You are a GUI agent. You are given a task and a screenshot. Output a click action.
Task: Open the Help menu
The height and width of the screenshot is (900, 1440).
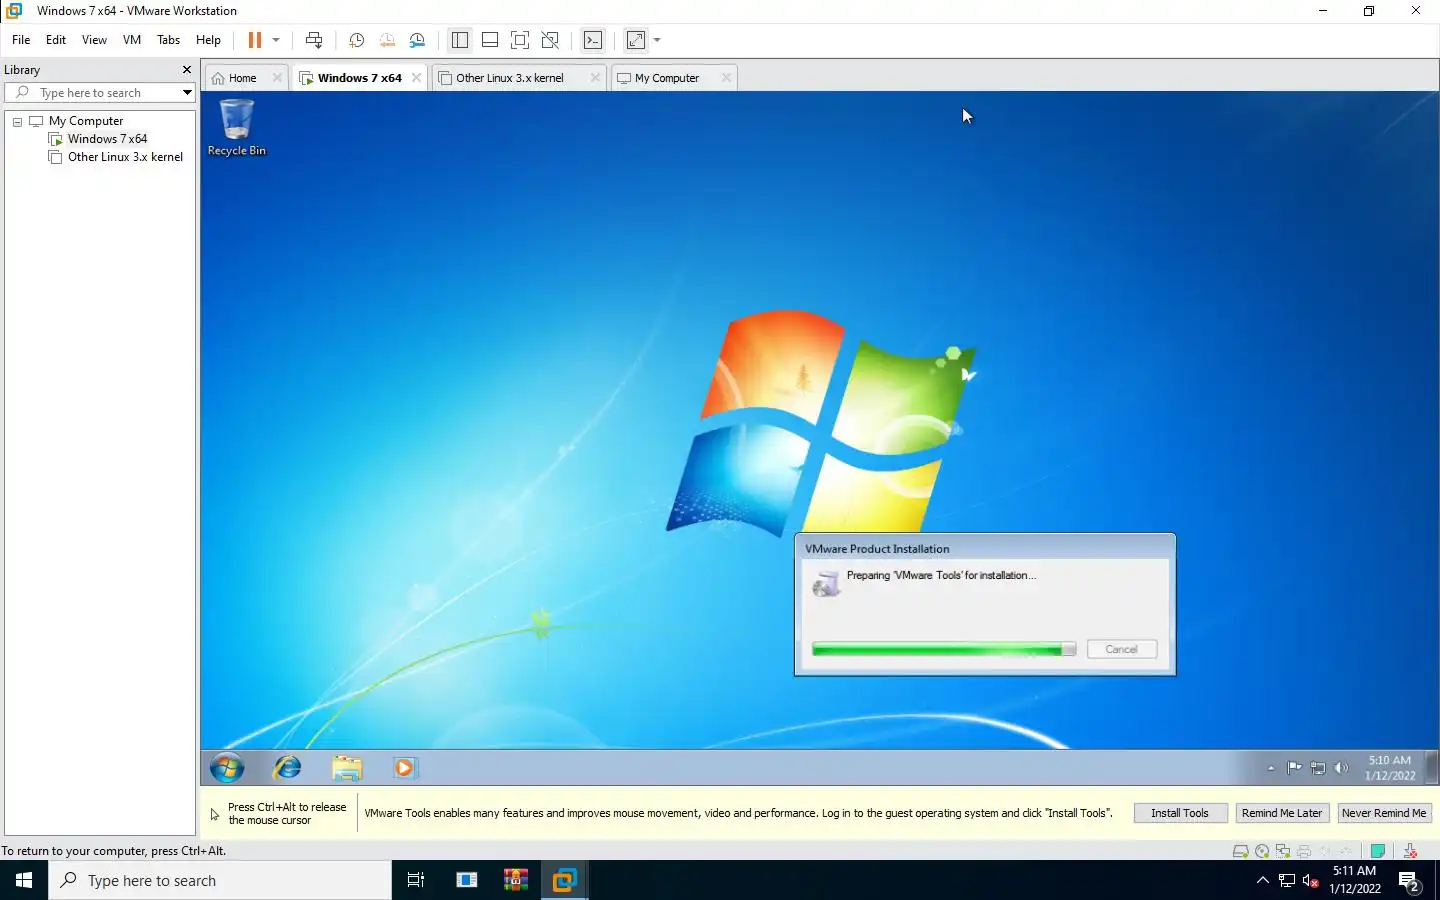point(208,40)
